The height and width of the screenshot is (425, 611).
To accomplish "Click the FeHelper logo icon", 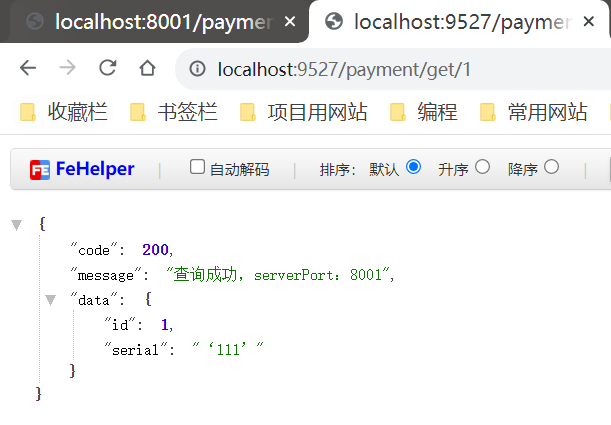I will [40, 170].
